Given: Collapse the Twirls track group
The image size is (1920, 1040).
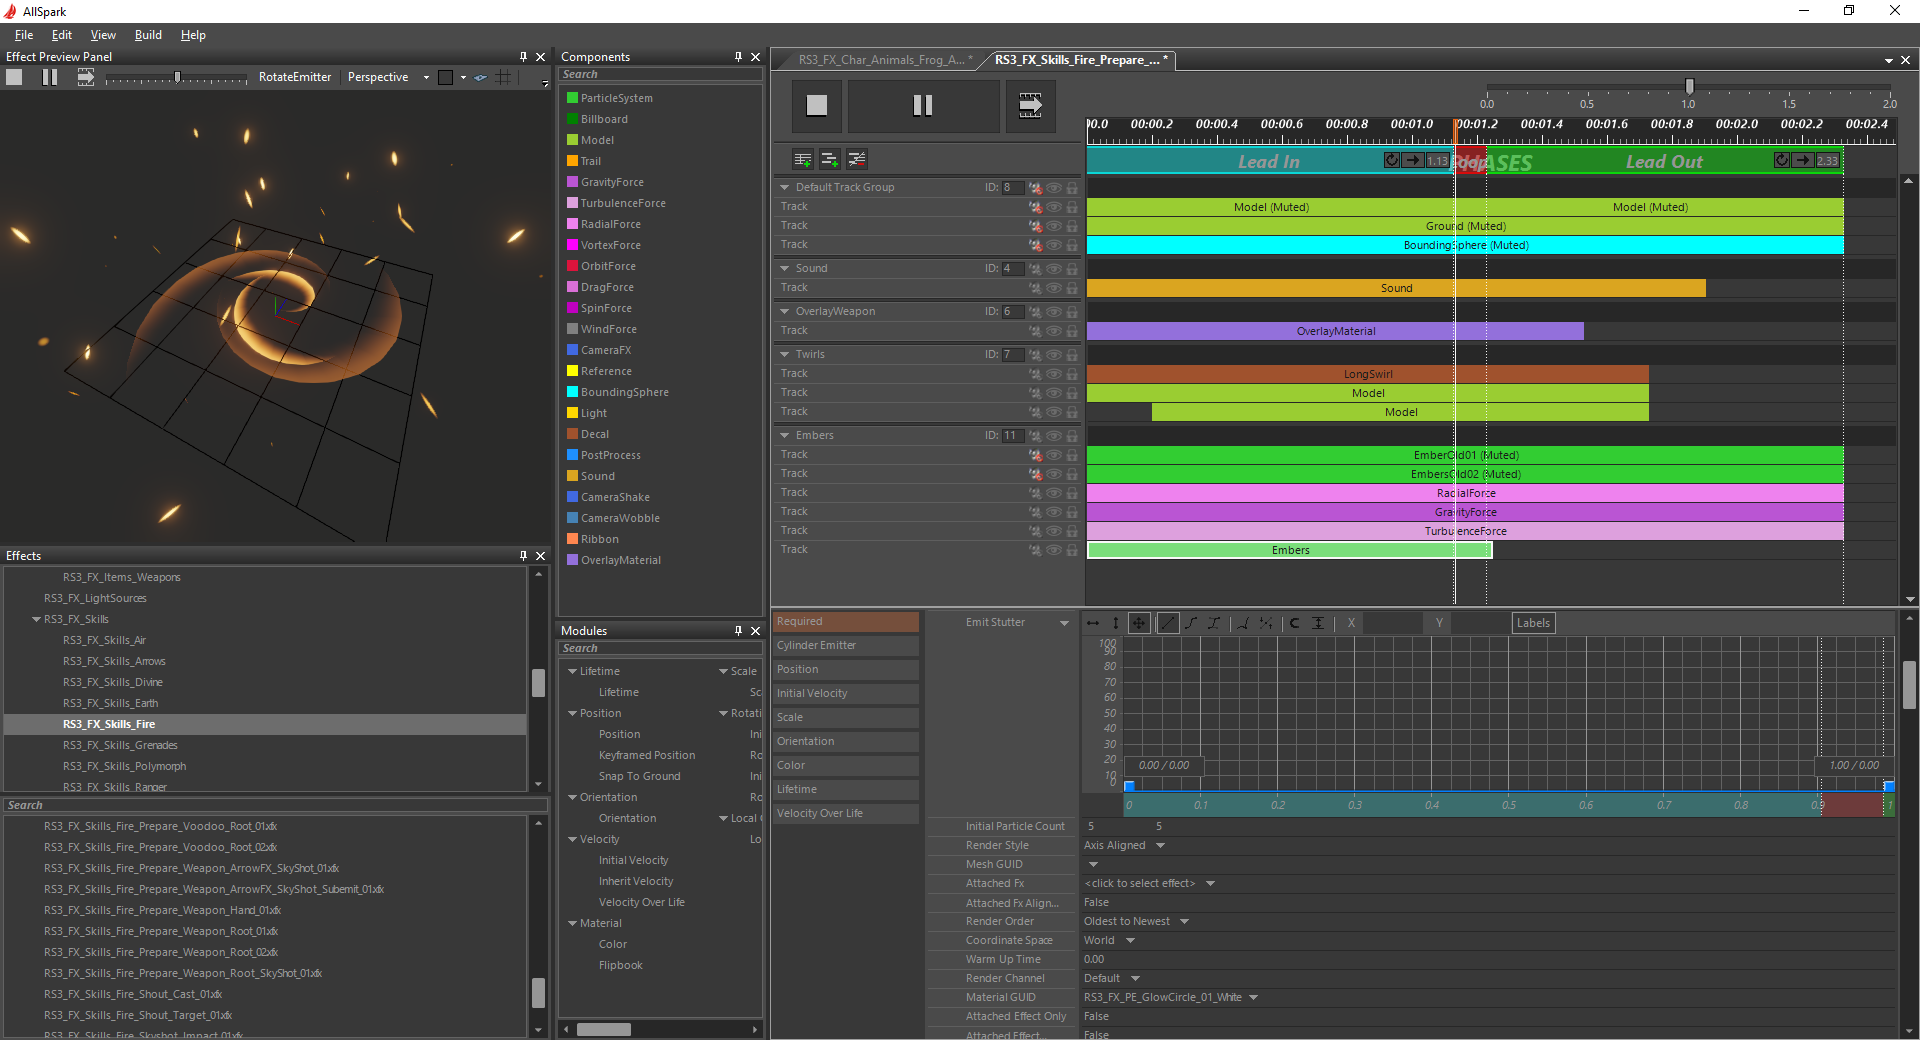Looking at the screenshot, I should click(x=785, y=355).
